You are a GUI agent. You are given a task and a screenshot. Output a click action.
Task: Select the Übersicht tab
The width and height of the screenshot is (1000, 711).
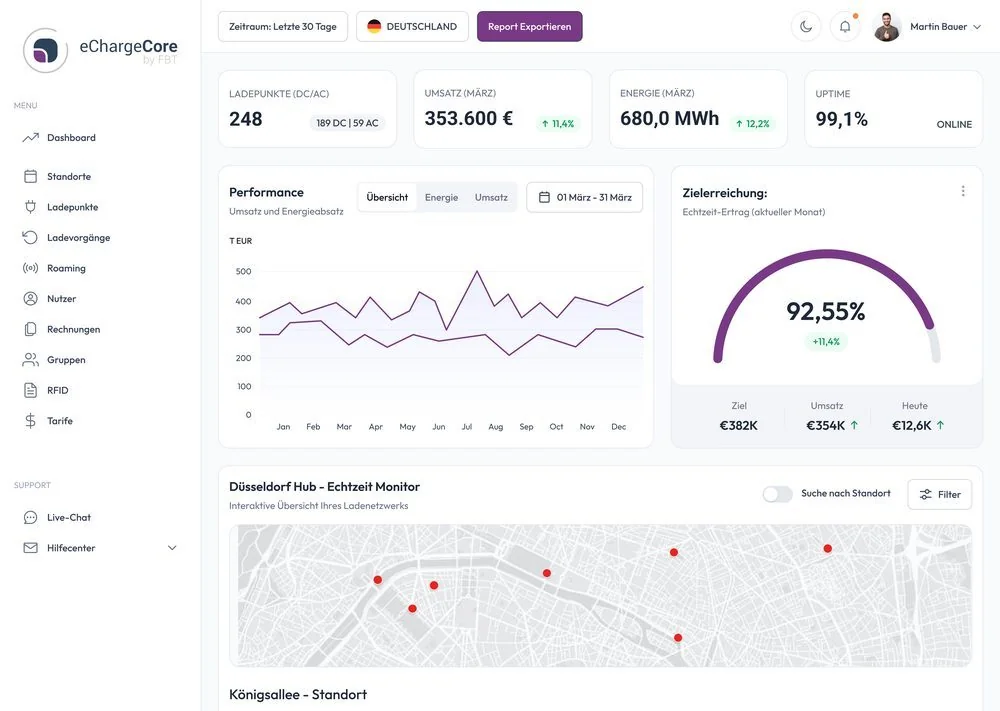[x=387, y=198]
